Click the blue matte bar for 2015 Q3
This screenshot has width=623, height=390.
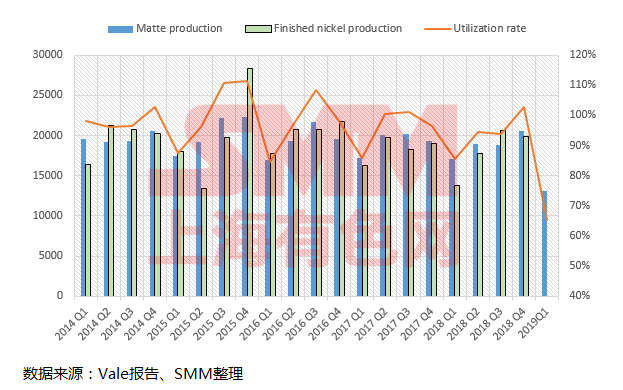click(222, 207)
